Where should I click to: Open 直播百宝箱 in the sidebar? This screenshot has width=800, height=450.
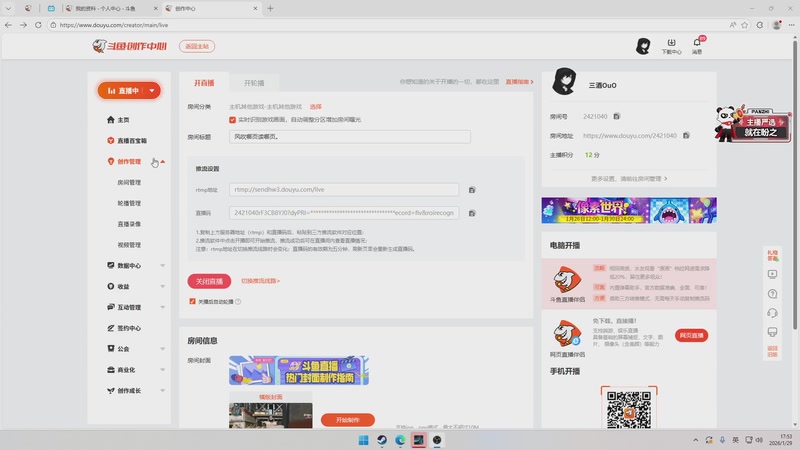(x=127, y=141)
